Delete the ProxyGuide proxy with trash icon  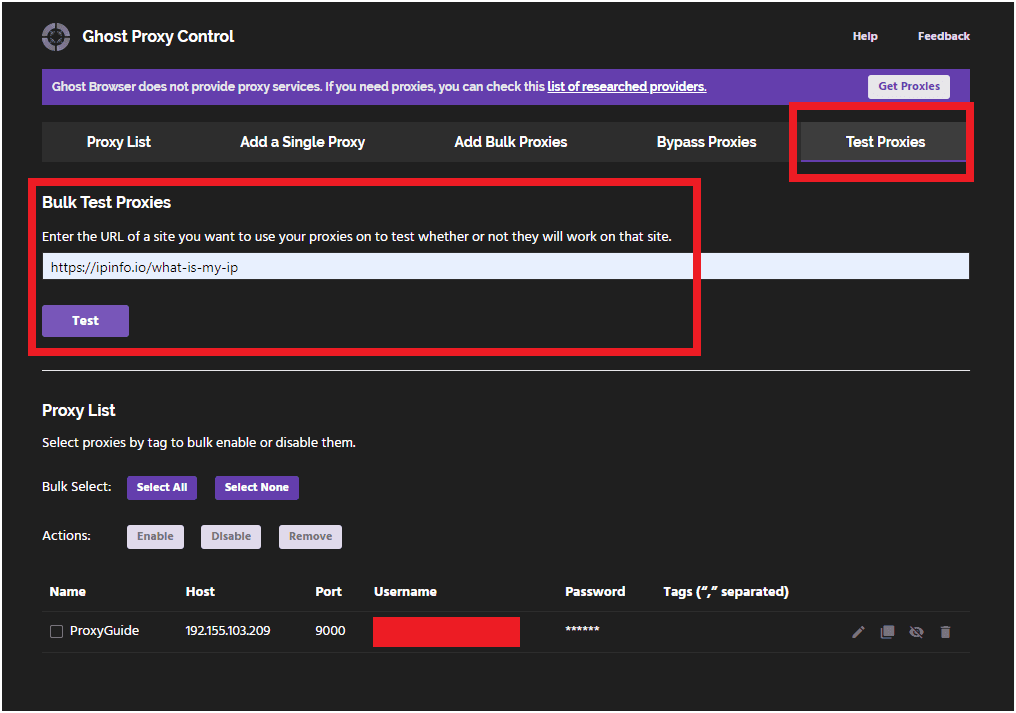(945, 632)
